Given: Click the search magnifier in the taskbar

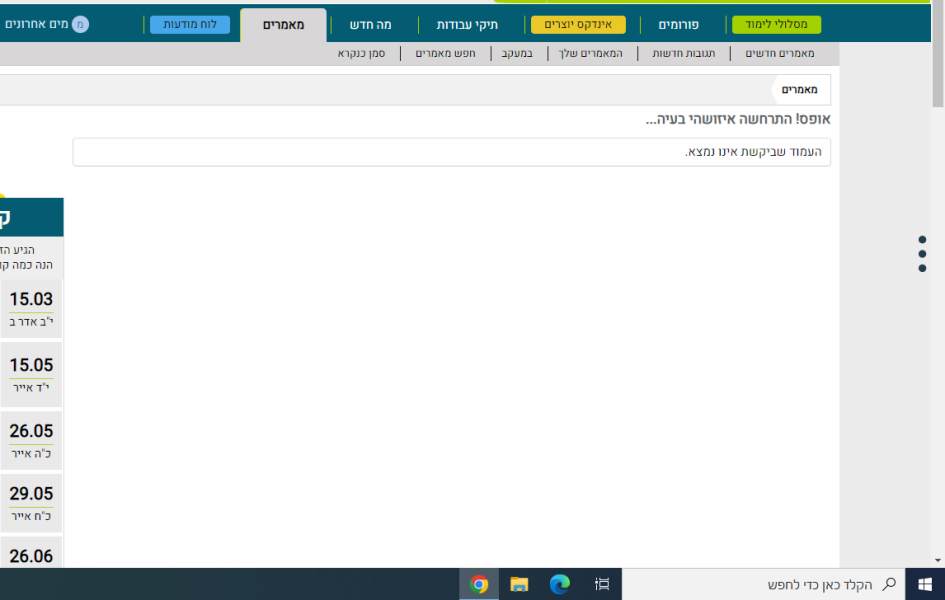Looking at the screenshot, I should tap(889, 585).
